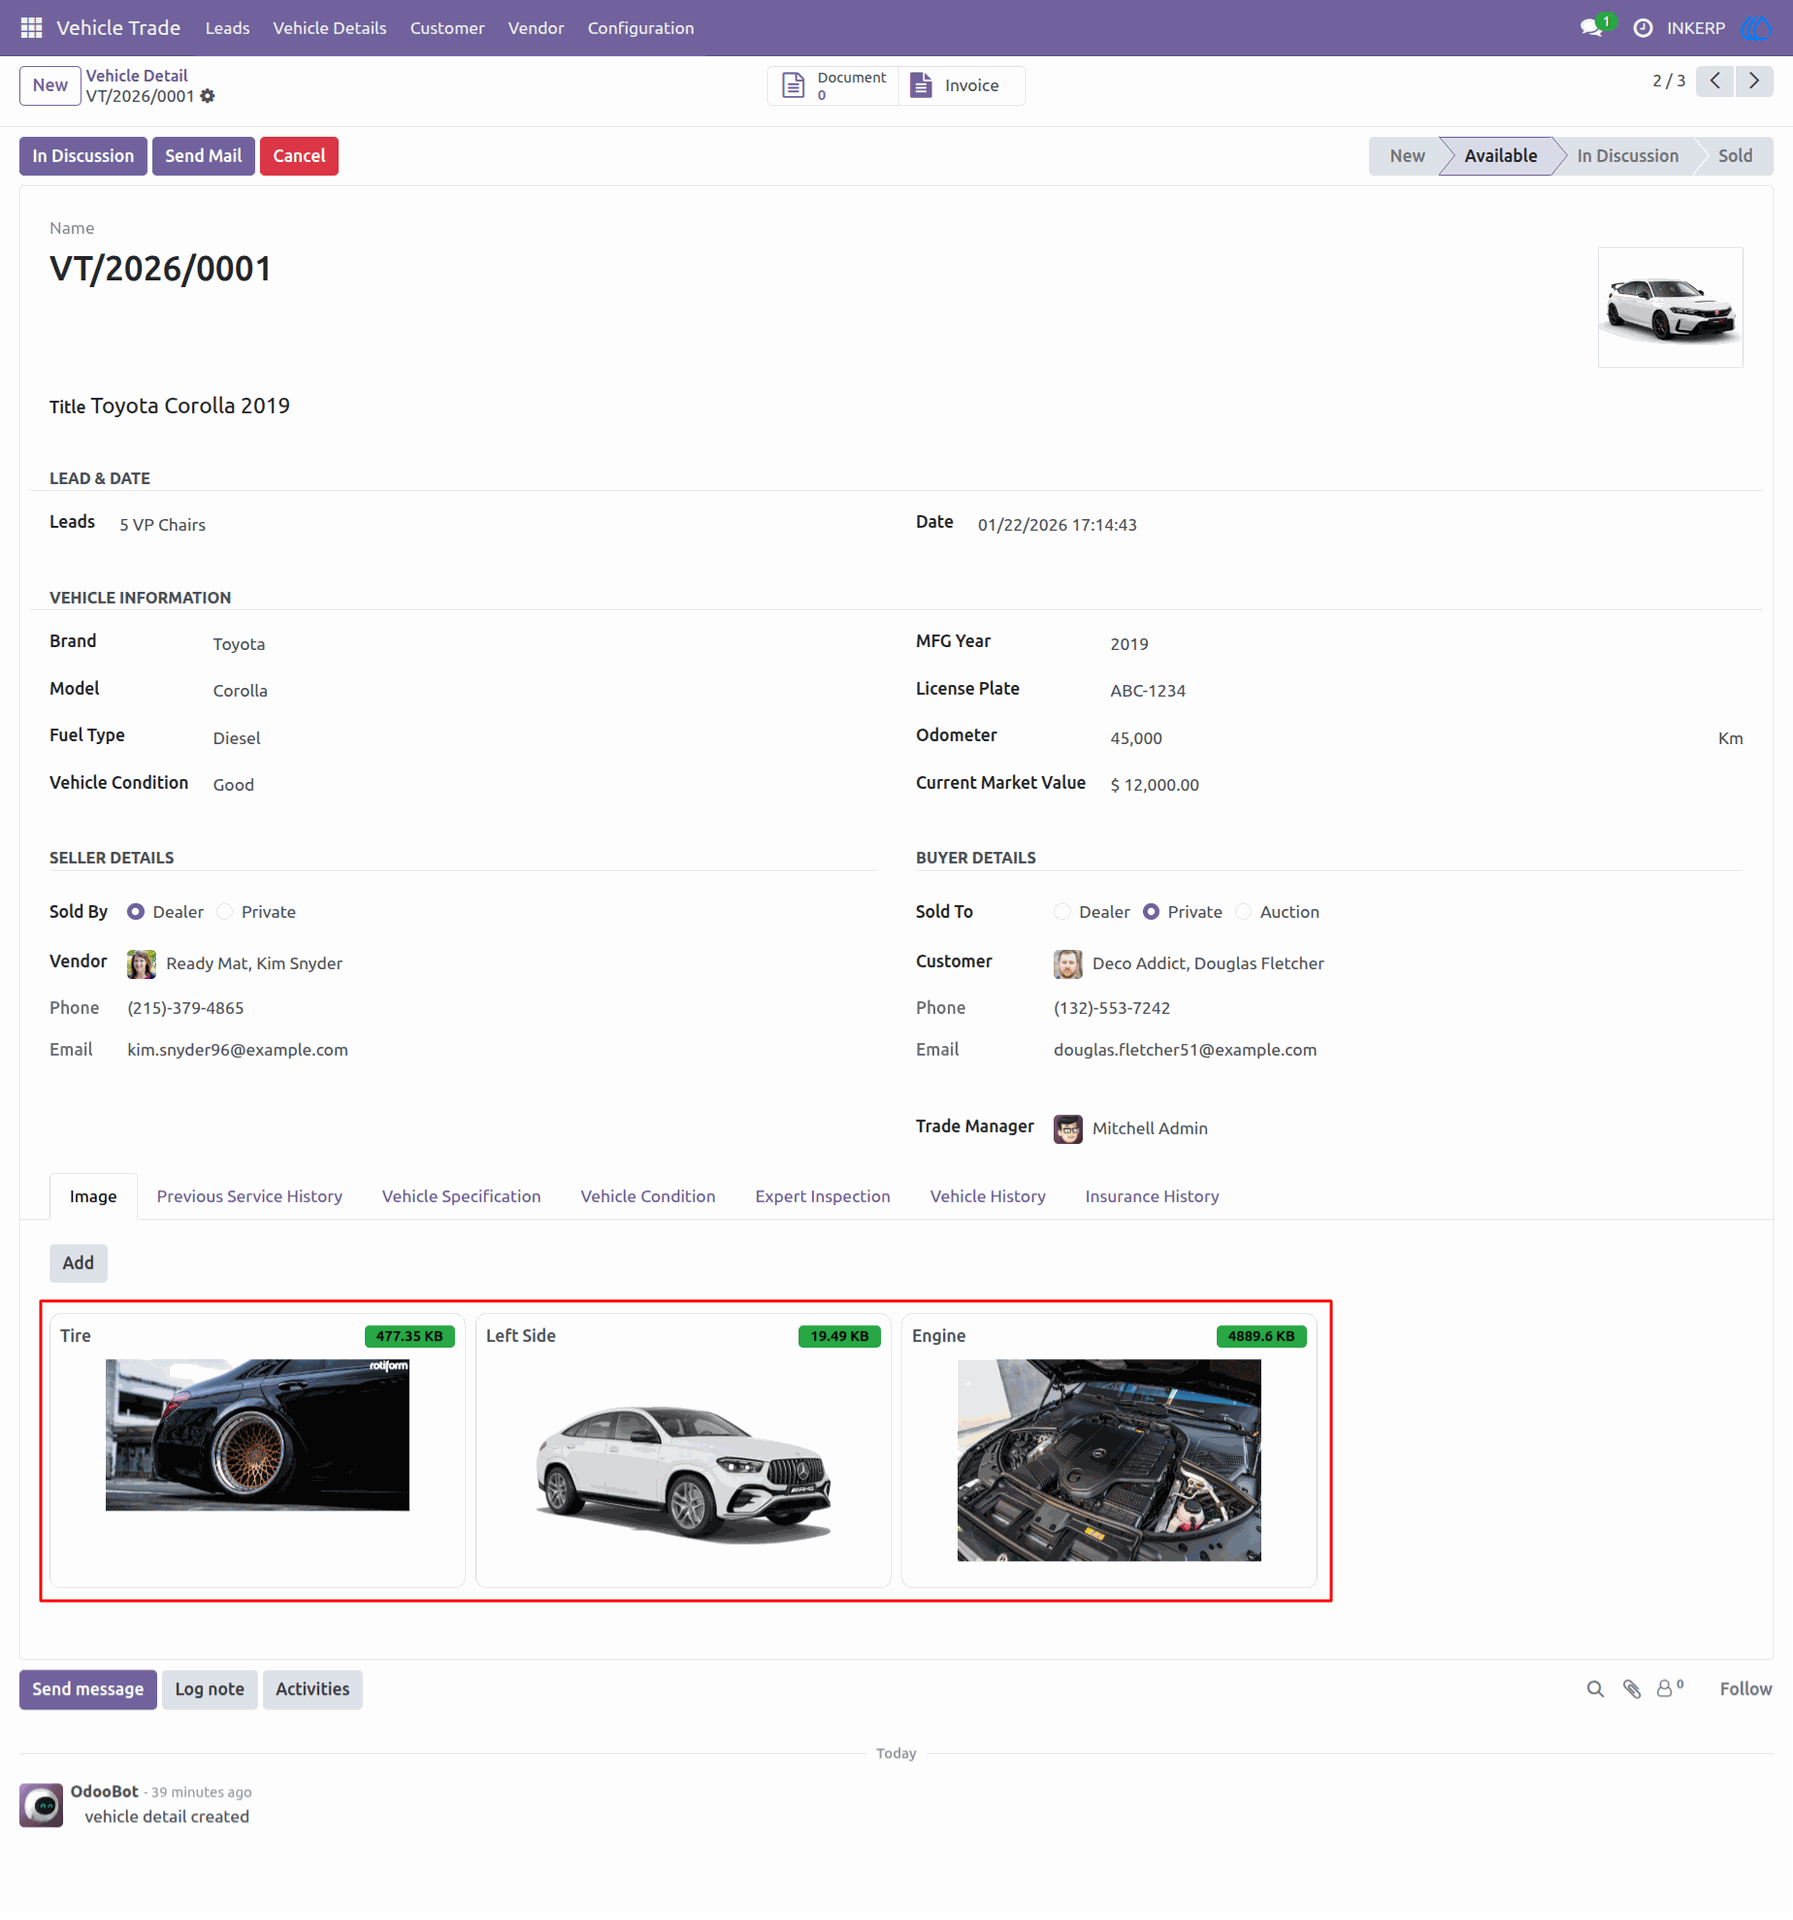Click Current Market Value $ 12,000.00
This screenshot has height=1920, width=1793.
[1154, 785]
